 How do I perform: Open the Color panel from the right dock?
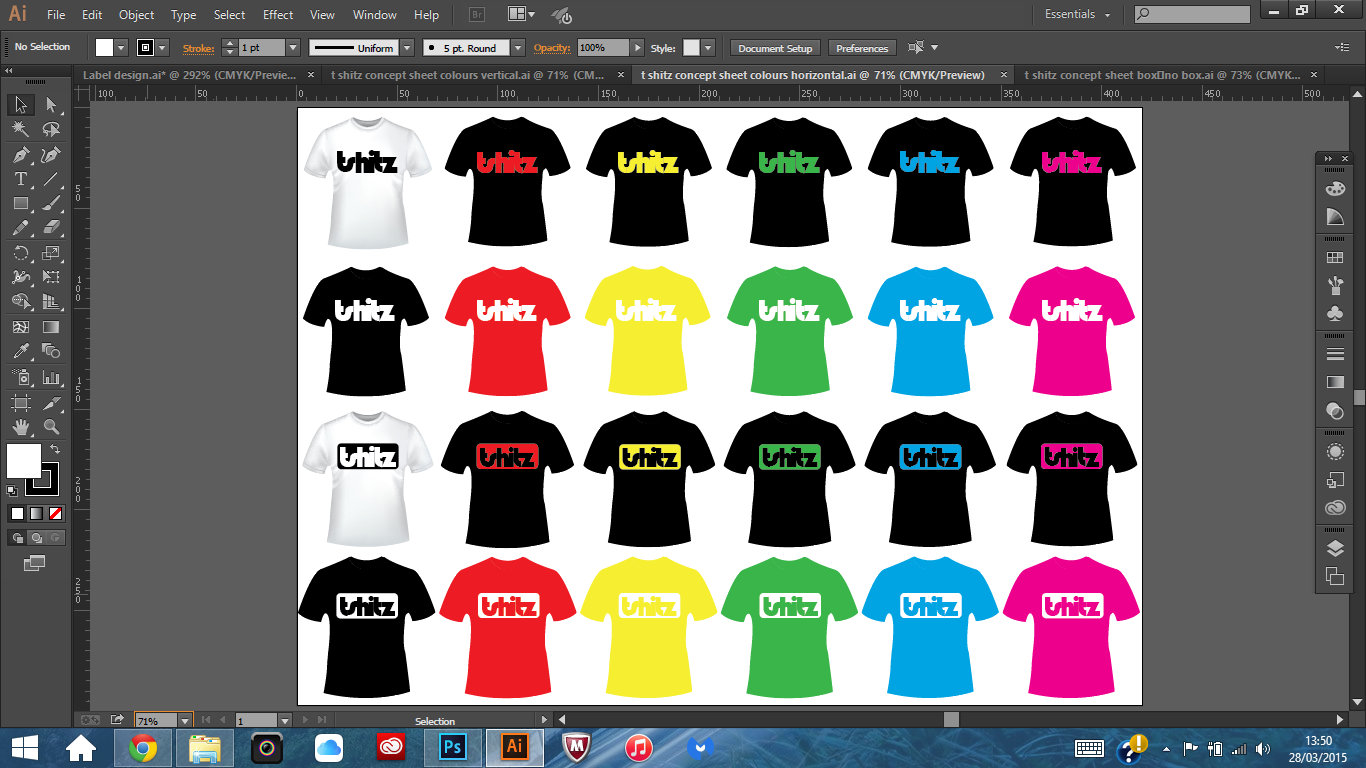[x=1334, y=186]
